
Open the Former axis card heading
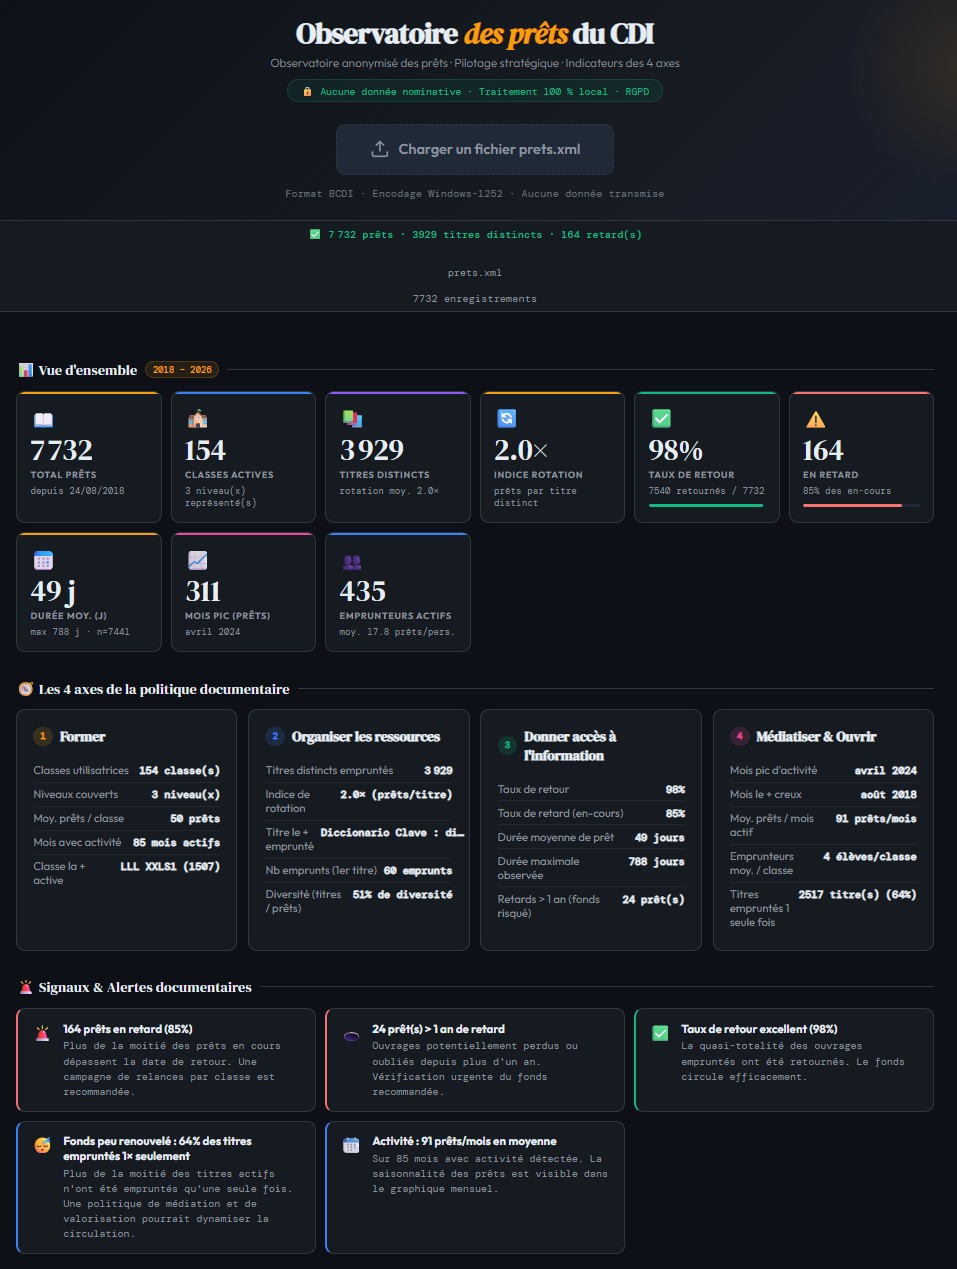tap(82, 736)
